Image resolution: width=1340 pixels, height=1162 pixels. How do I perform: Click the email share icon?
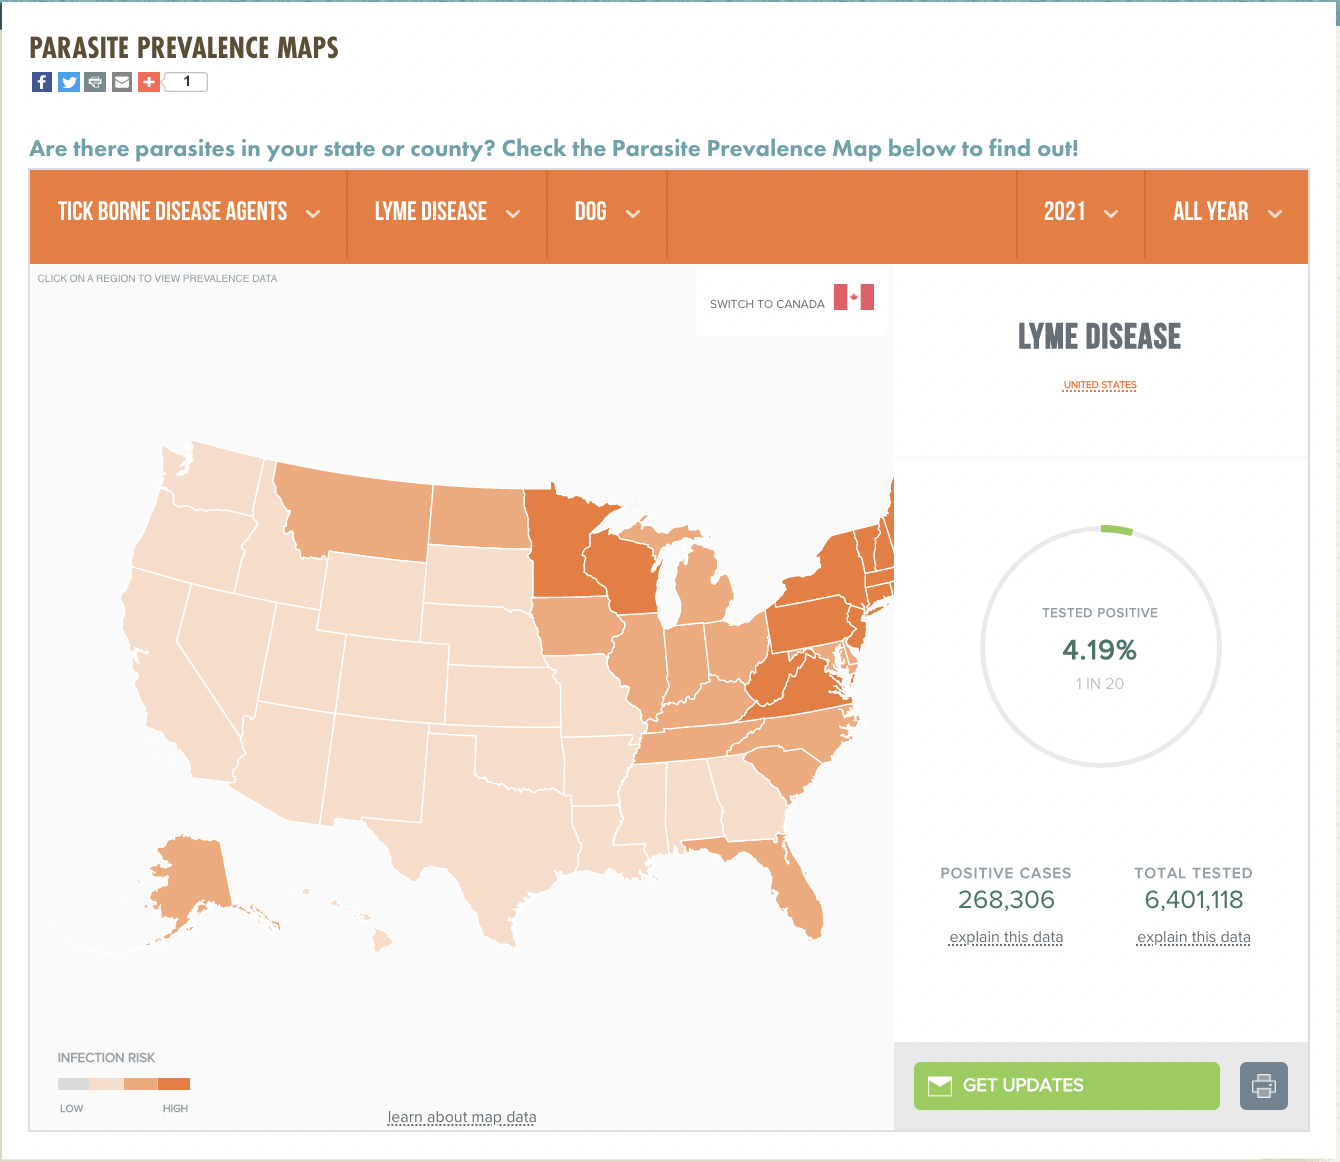click(122, 82)
